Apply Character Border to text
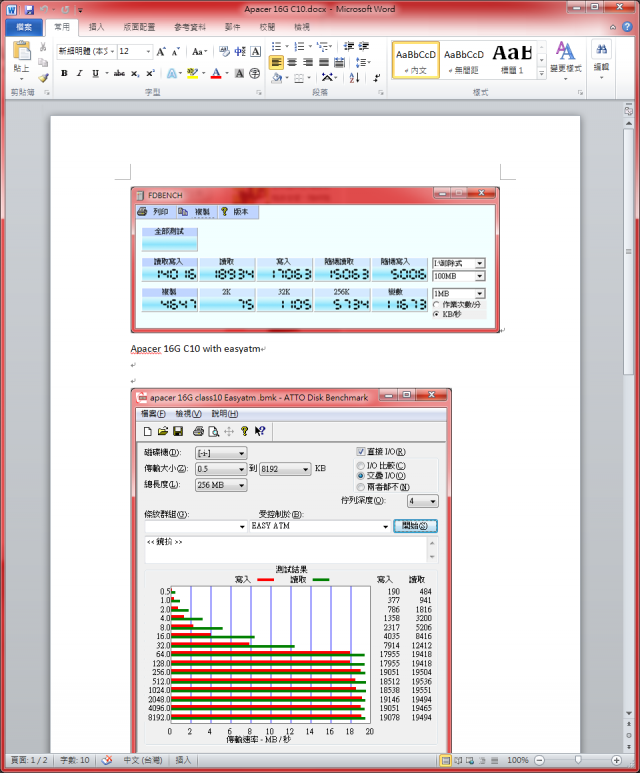The height and width of the screenshot is (774, 640). point(256,51)
